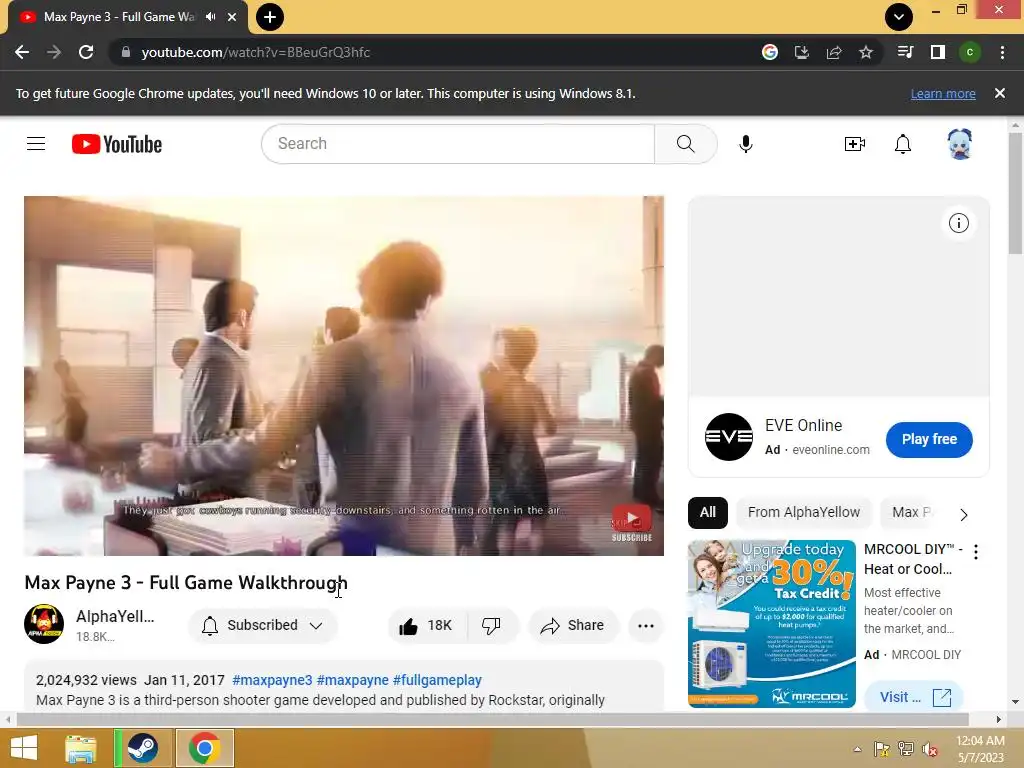The image size is (1024, 768).
Task: Click the AlphaYell... channel name
Action: (x=115, y=616)
